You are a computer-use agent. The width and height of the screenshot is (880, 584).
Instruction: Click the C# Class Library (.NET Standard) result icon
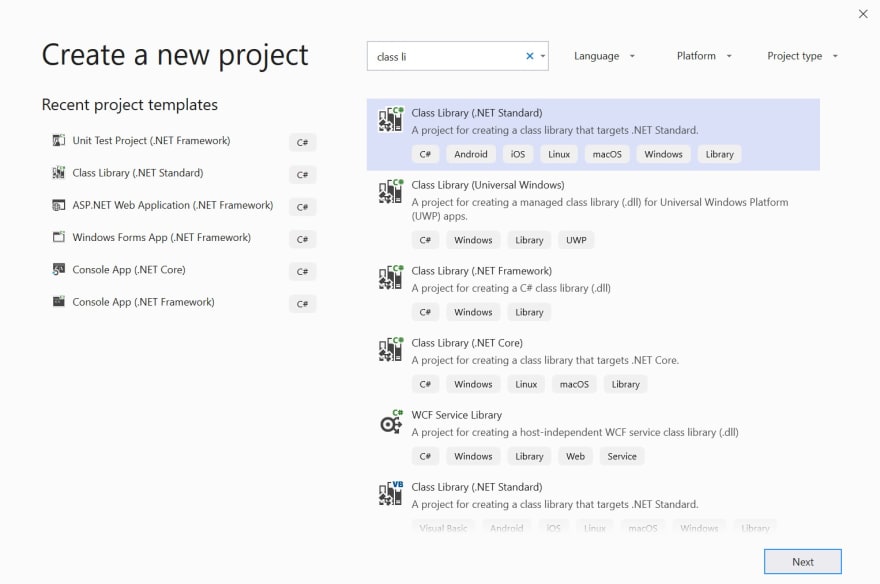click(391, 119)
